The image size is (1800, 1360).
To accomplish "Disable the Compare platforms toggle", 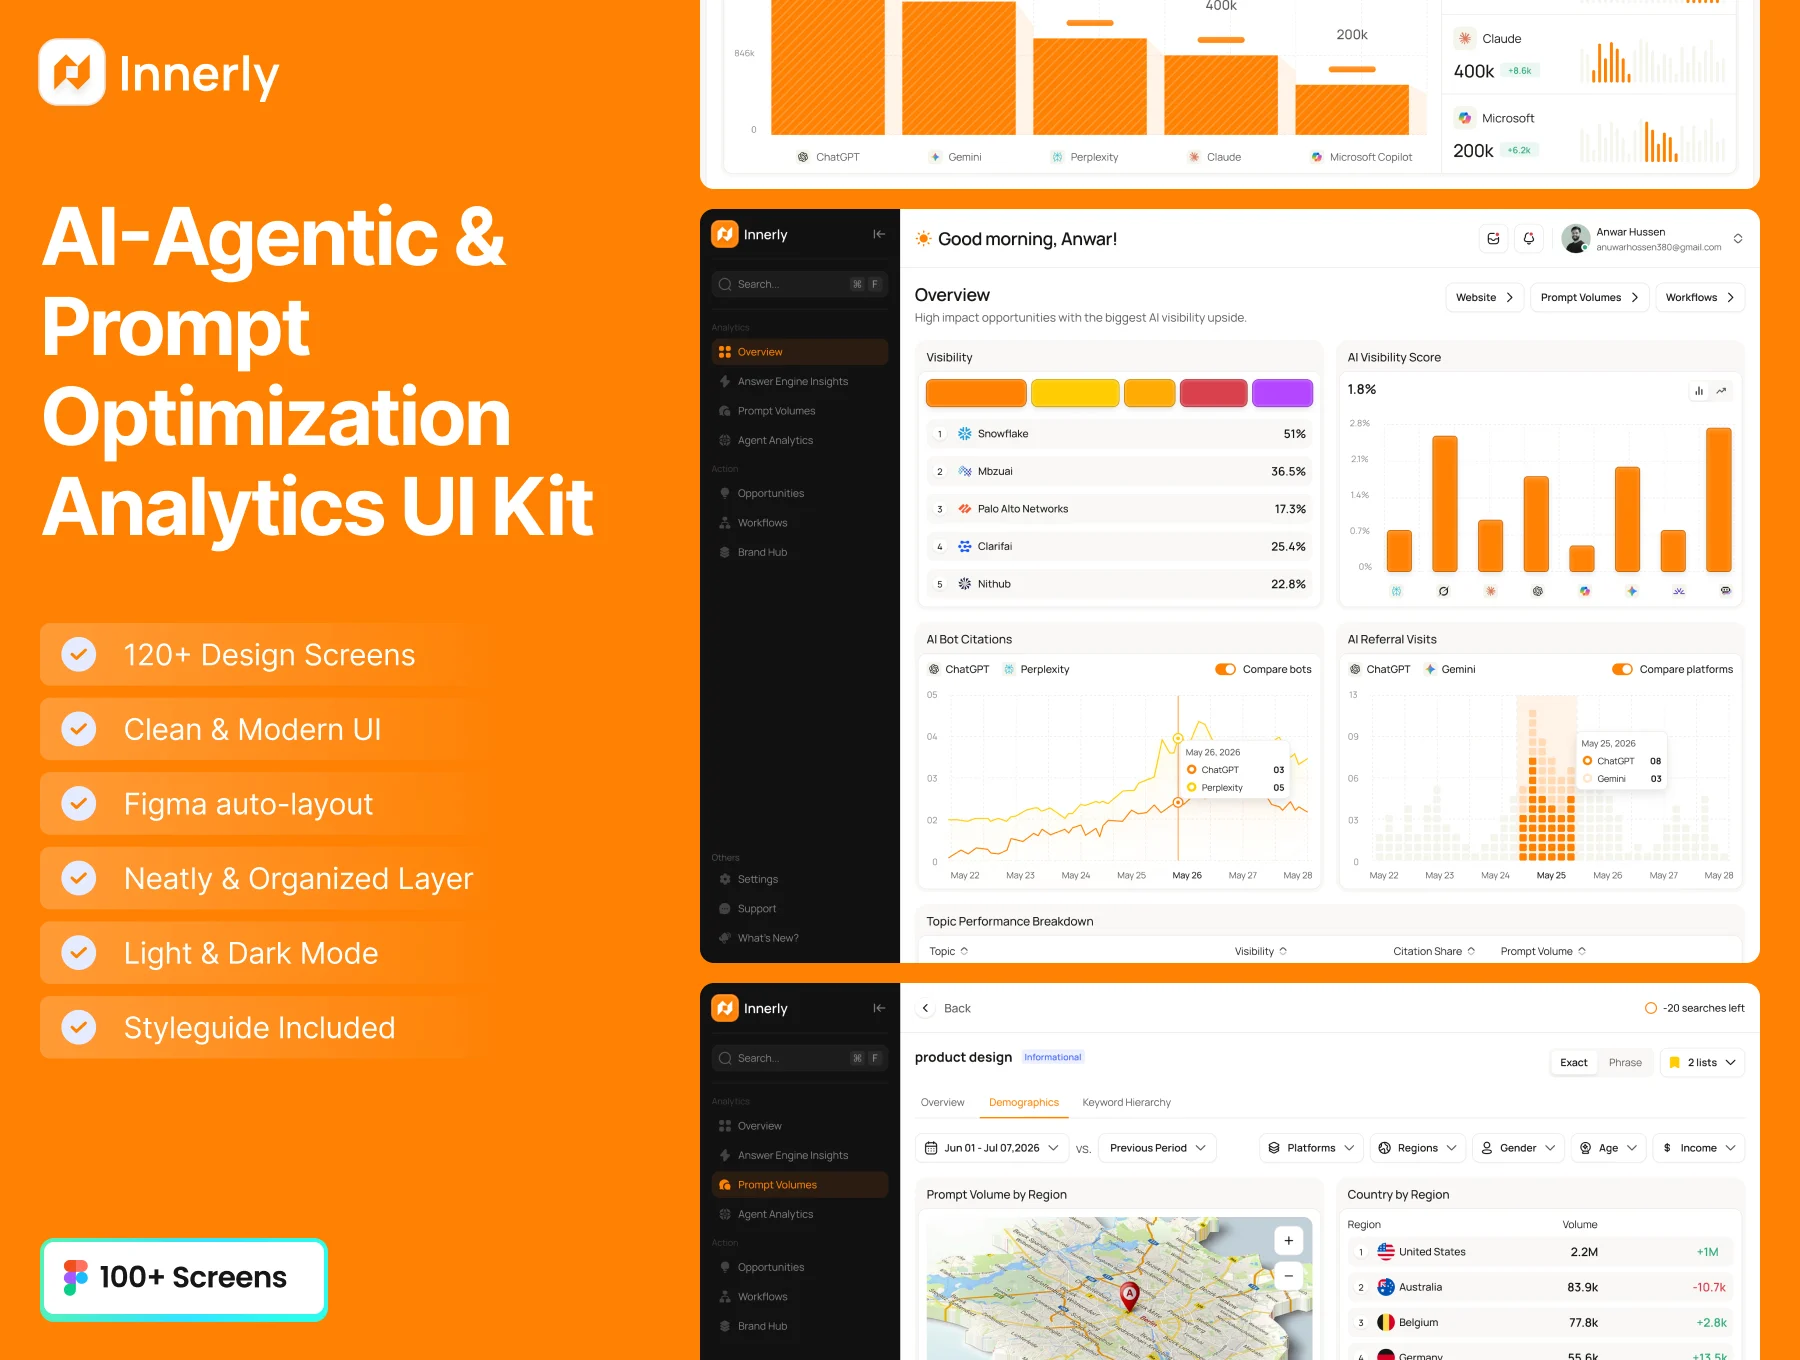I will point(1622,669).
